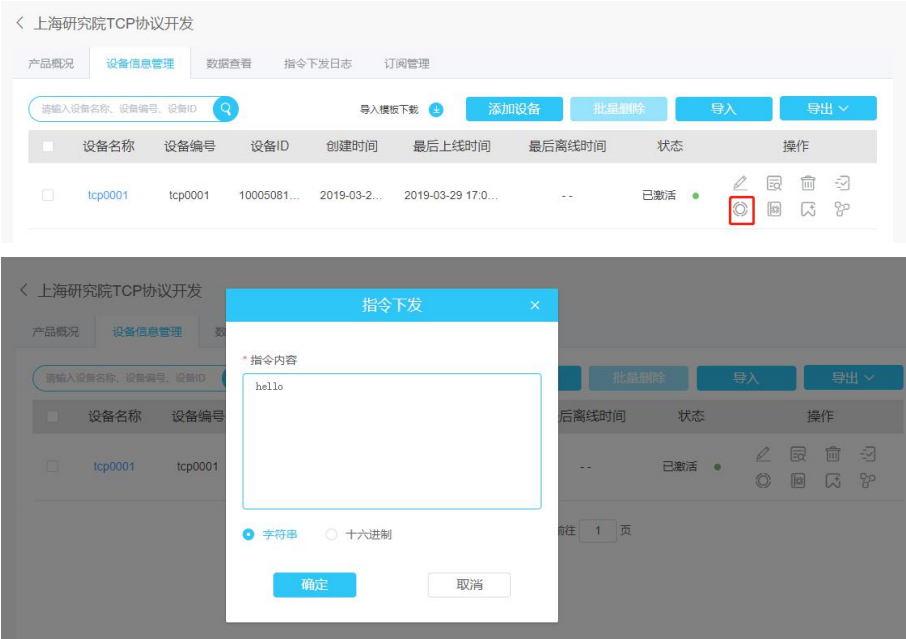Click the 添加设备 button
The height and width of the screenshot is (639, 906).
(x=514, y=109)
